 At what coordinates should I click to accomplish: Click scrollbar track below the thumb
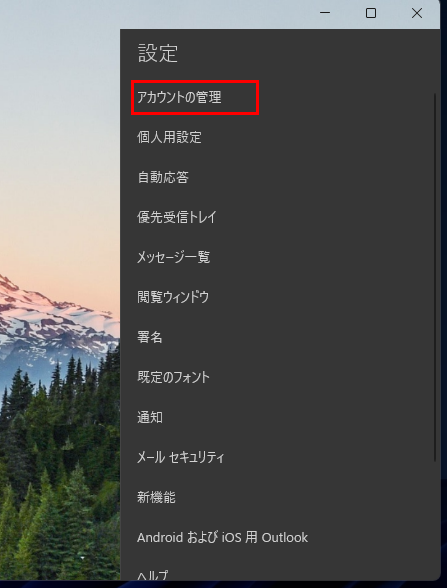[x=435, y=519]
